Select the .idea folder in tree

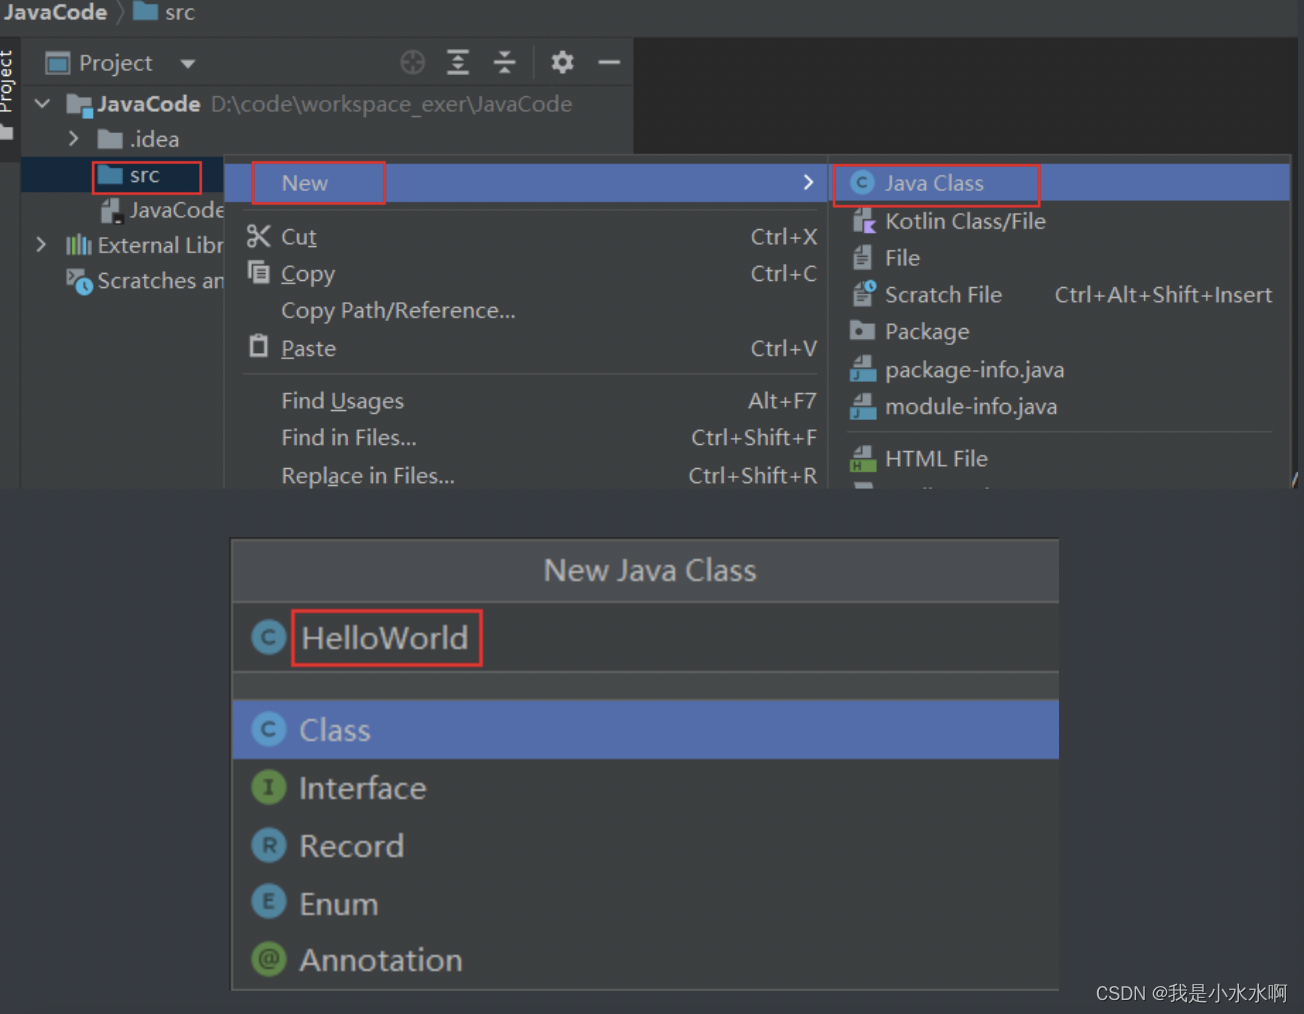(x=154, y=139)
